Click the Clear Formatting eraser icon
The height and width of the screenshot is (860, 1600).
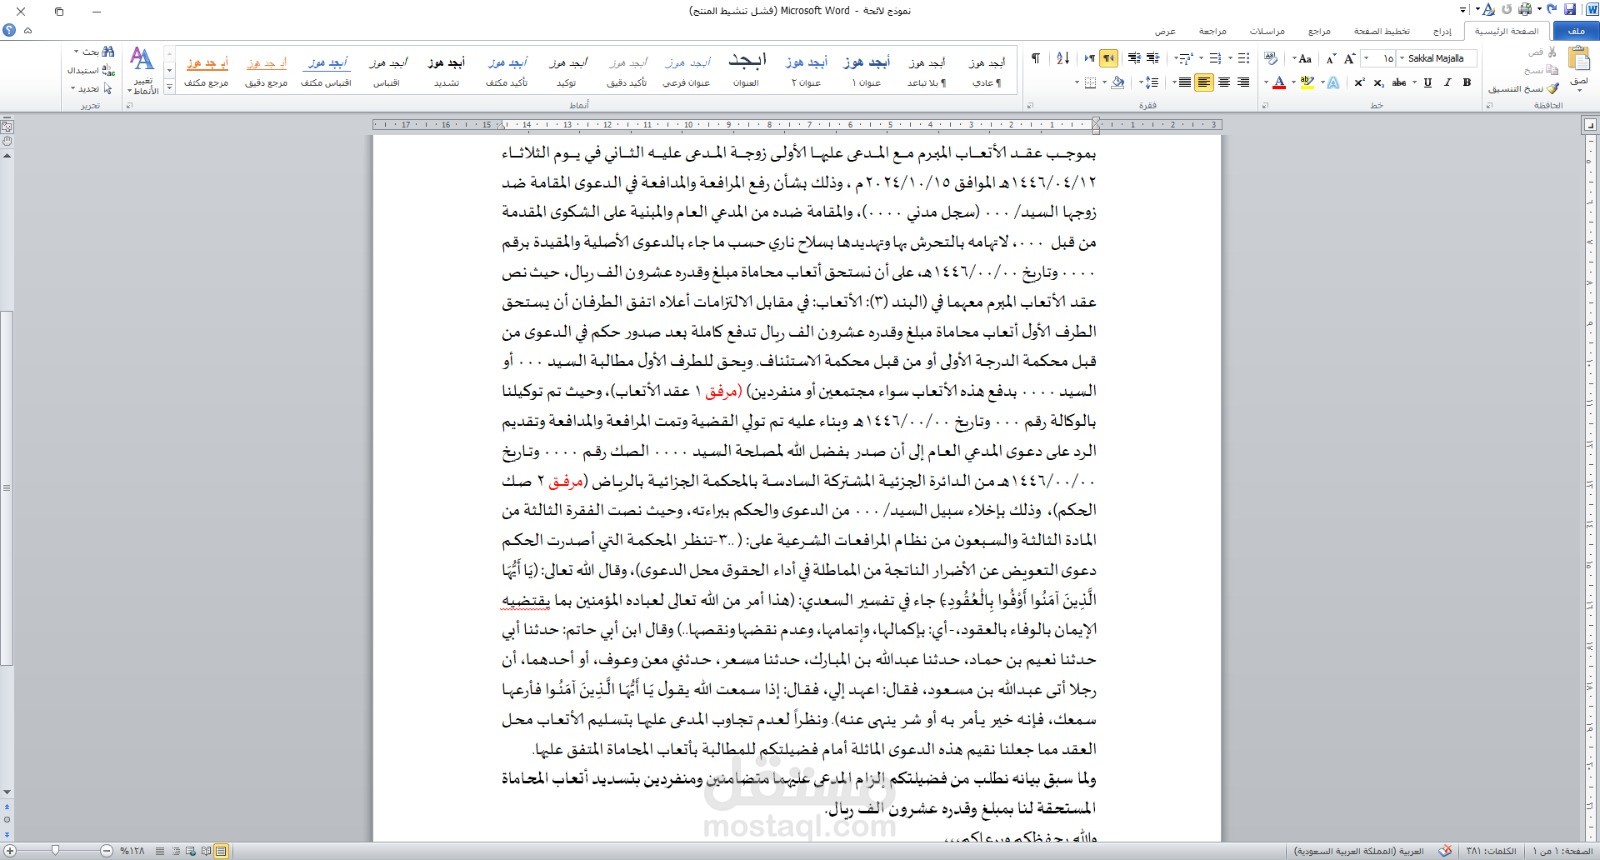(1270, 57)
